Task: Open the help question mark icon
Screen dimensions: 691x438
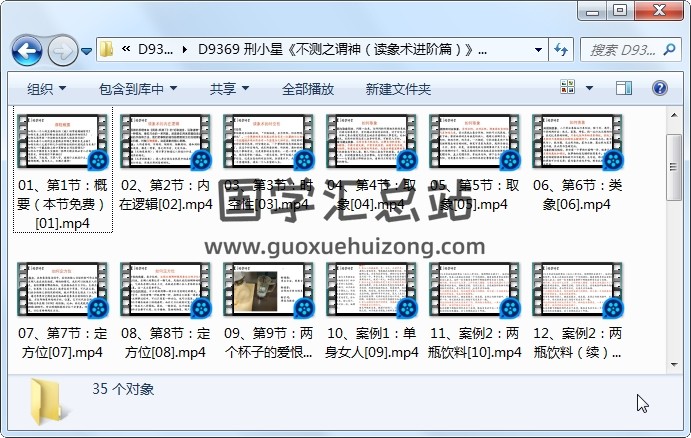Action: (660, 88)
